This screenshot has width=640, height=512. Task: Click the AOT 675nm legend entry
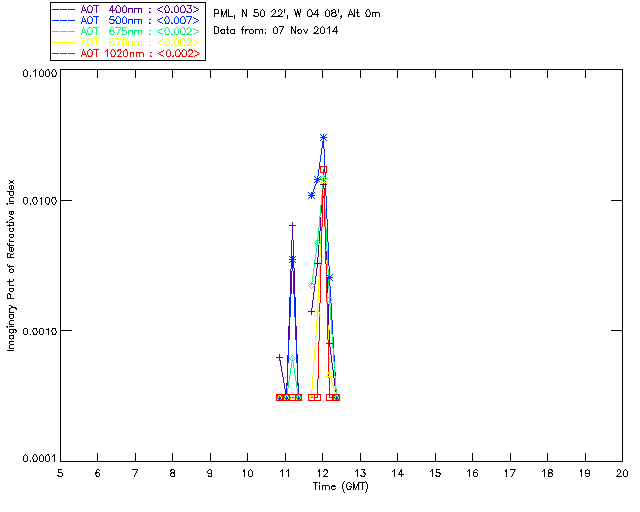(127, 31)
